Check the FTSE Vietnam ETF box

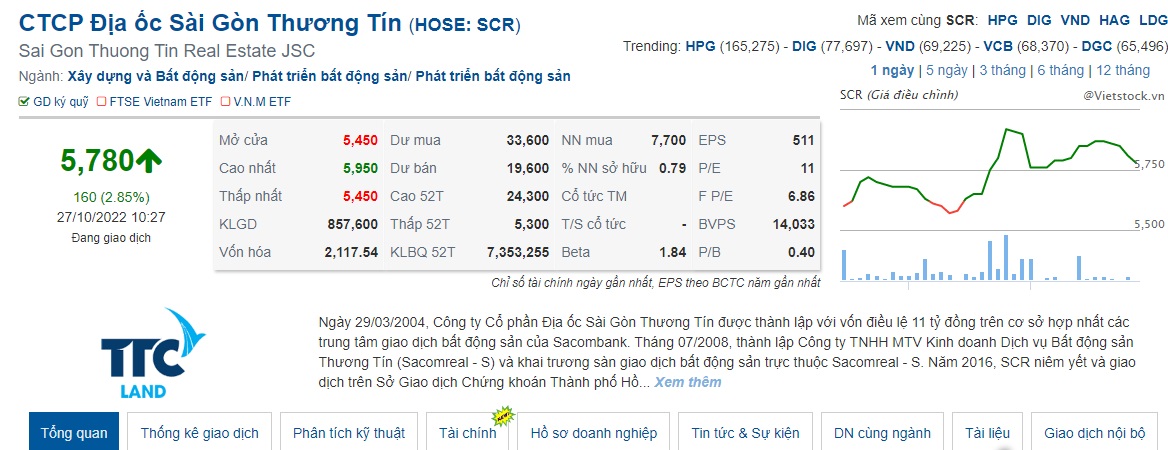101,102
